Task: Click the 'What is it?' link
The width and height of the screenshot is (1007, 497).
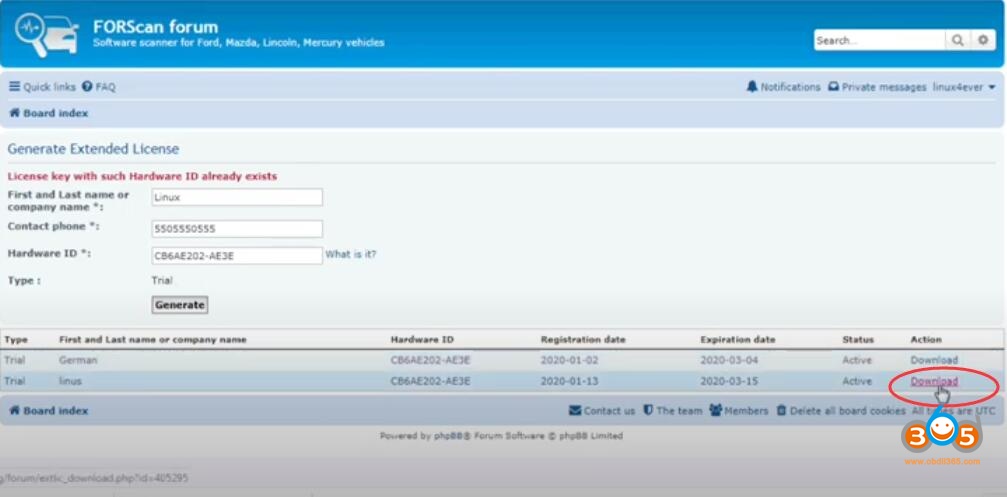Action: click(x=351, y=254)
